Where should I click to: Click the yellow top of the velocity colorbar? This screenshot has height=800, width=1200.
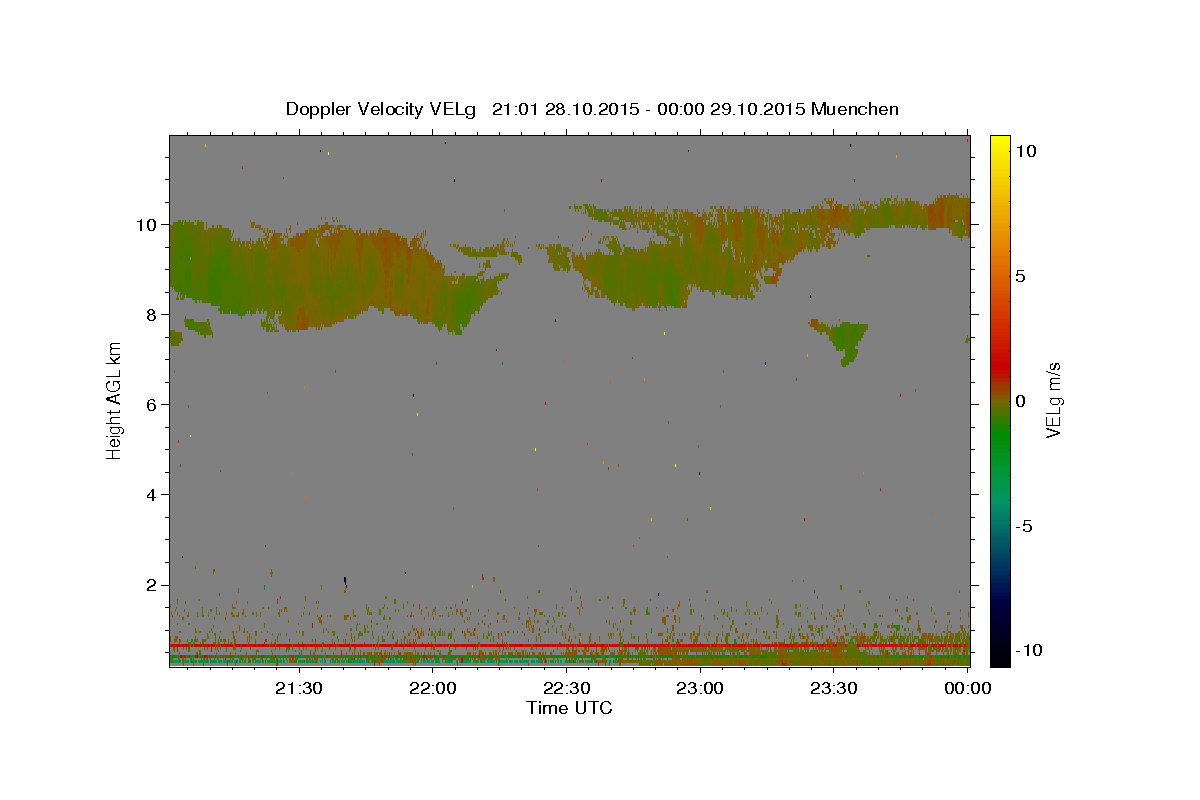pos(999,142)
